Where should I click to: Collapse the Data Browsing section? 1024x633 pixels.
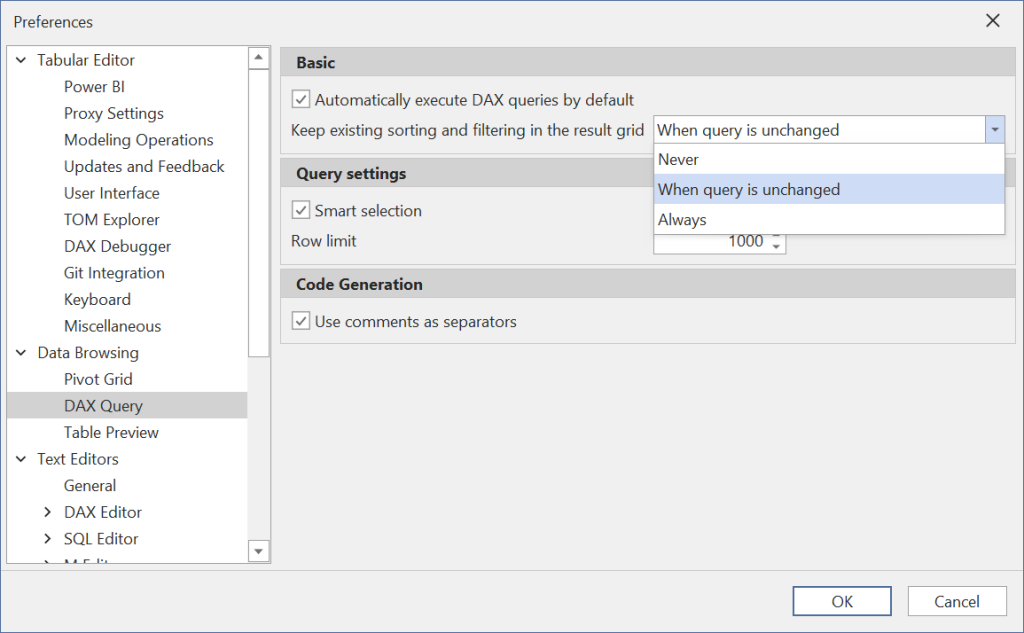point(20,352)
